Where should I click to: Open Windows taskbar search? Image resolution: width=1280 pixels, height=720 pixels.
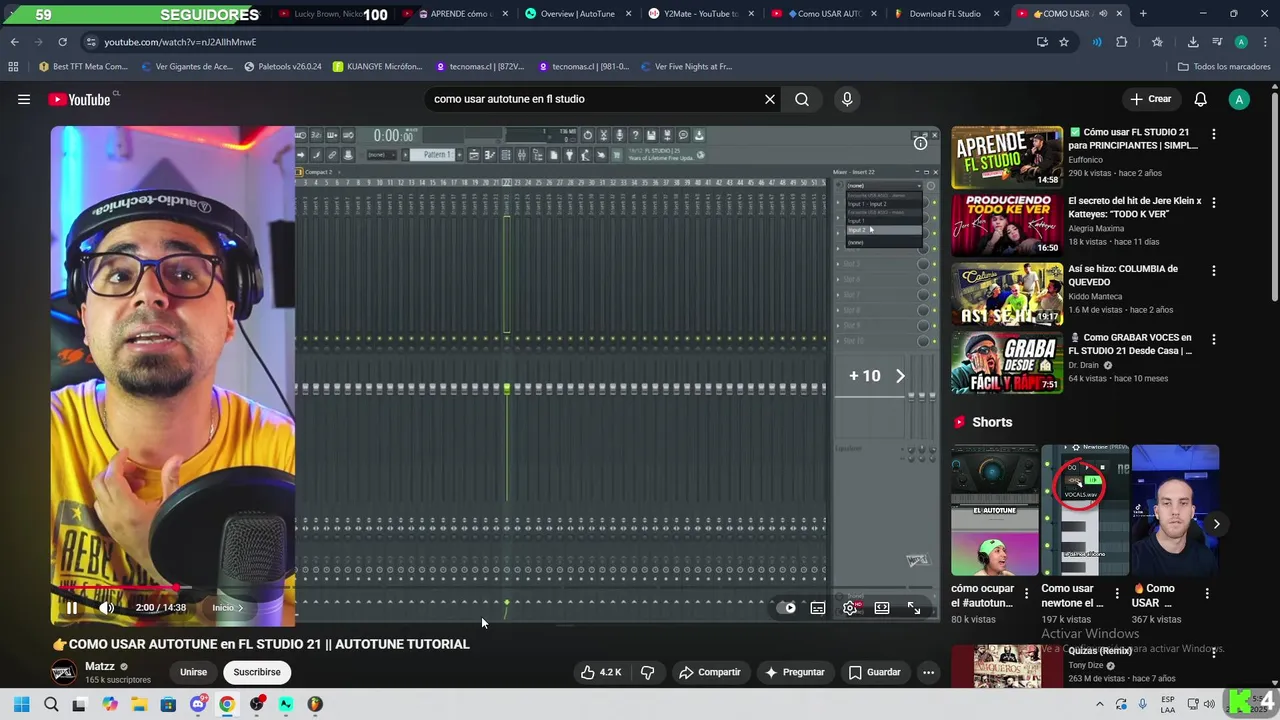pyautogui.click(x=51, y=704)
